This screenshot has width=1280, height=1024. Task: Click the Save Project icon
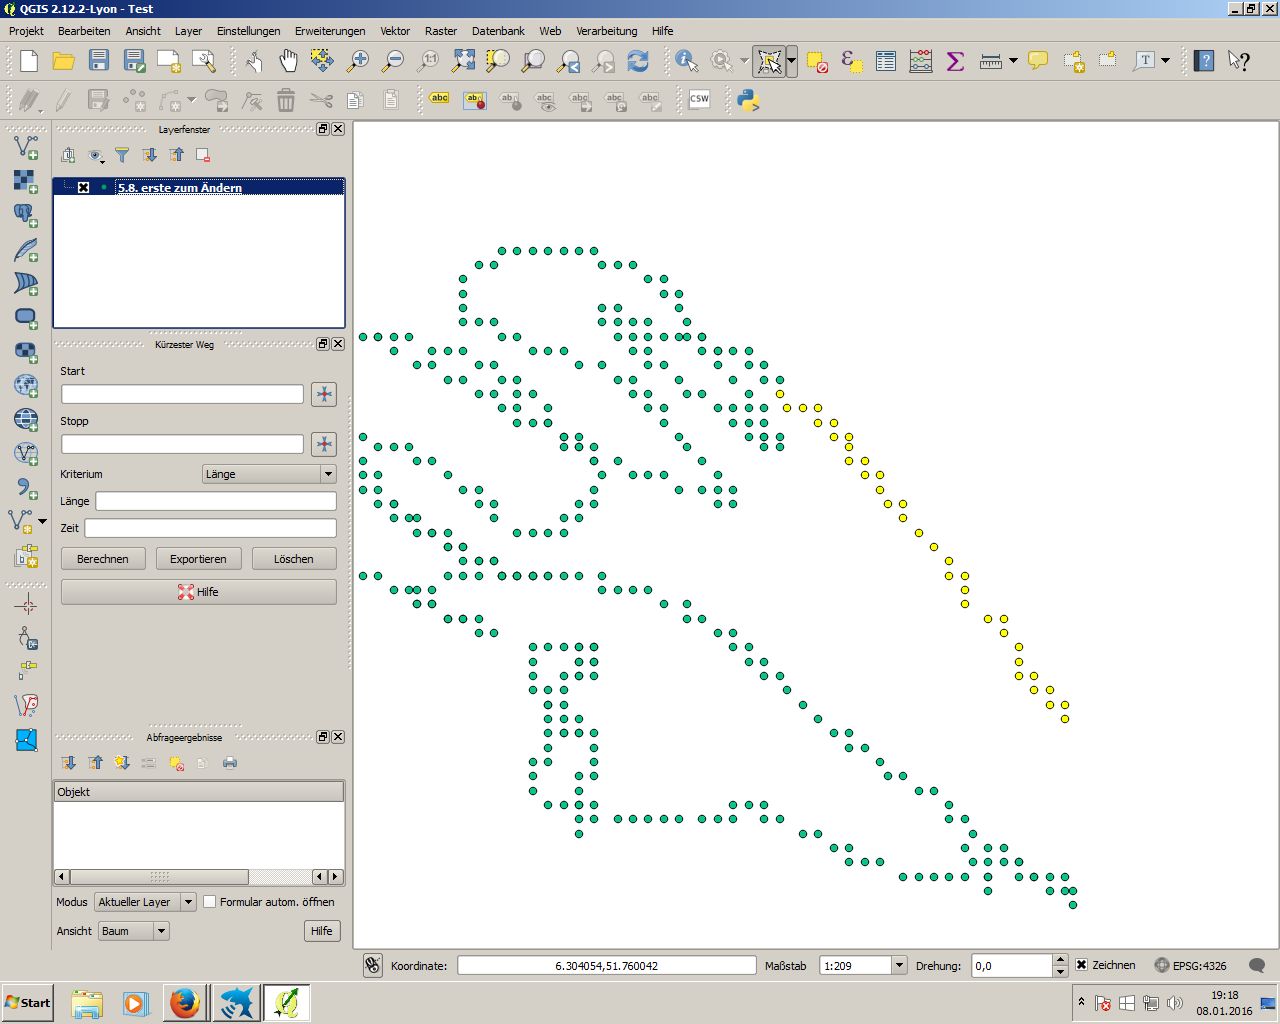pyautogui.click(x=99, y=61)
